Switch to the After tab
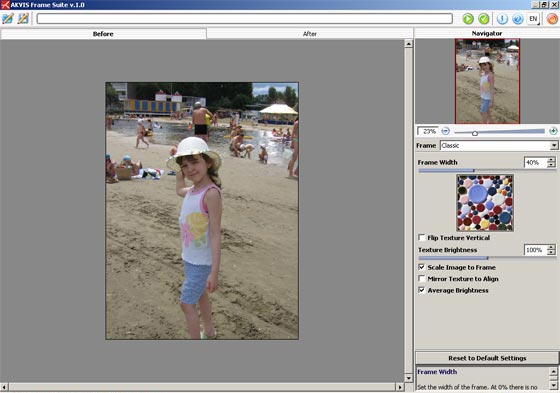Image resolution: width=560 pixels, height=393 pixels. [x=310, y=34]
